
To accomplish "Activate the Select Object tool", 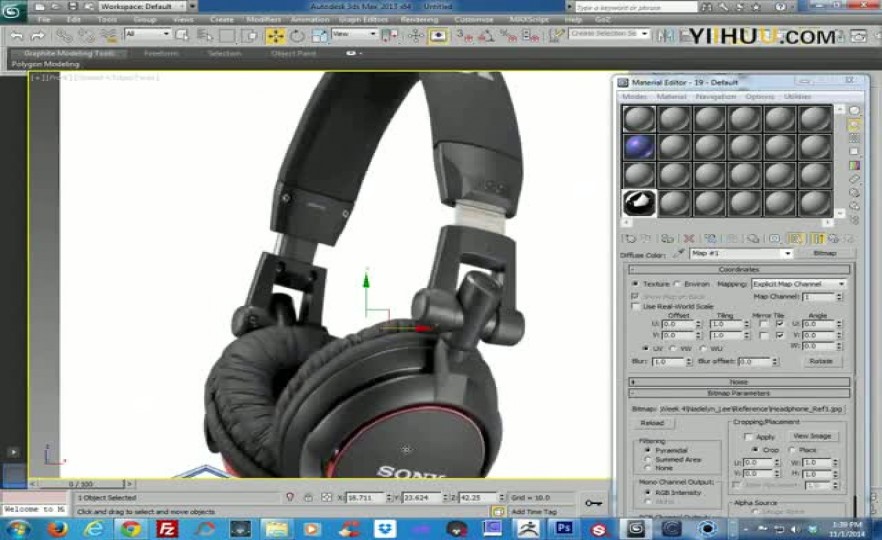I will coord(182,35).
